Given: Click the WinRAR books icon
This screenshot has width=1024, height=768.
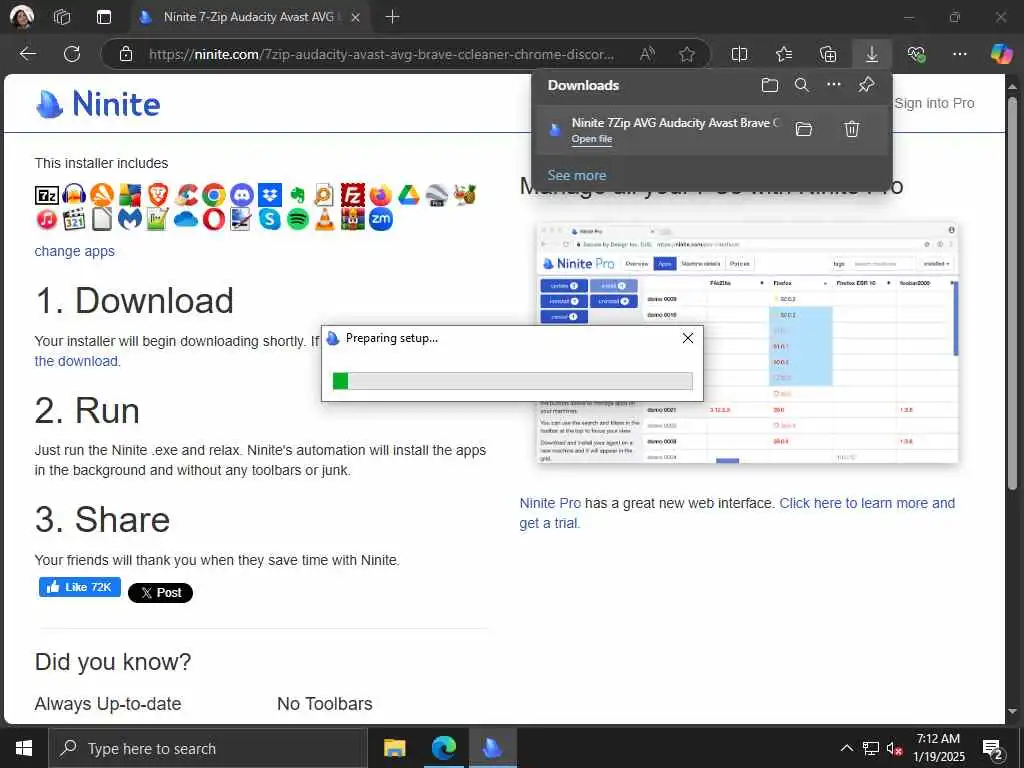Looking at the screenshot, I should point(353,219).
